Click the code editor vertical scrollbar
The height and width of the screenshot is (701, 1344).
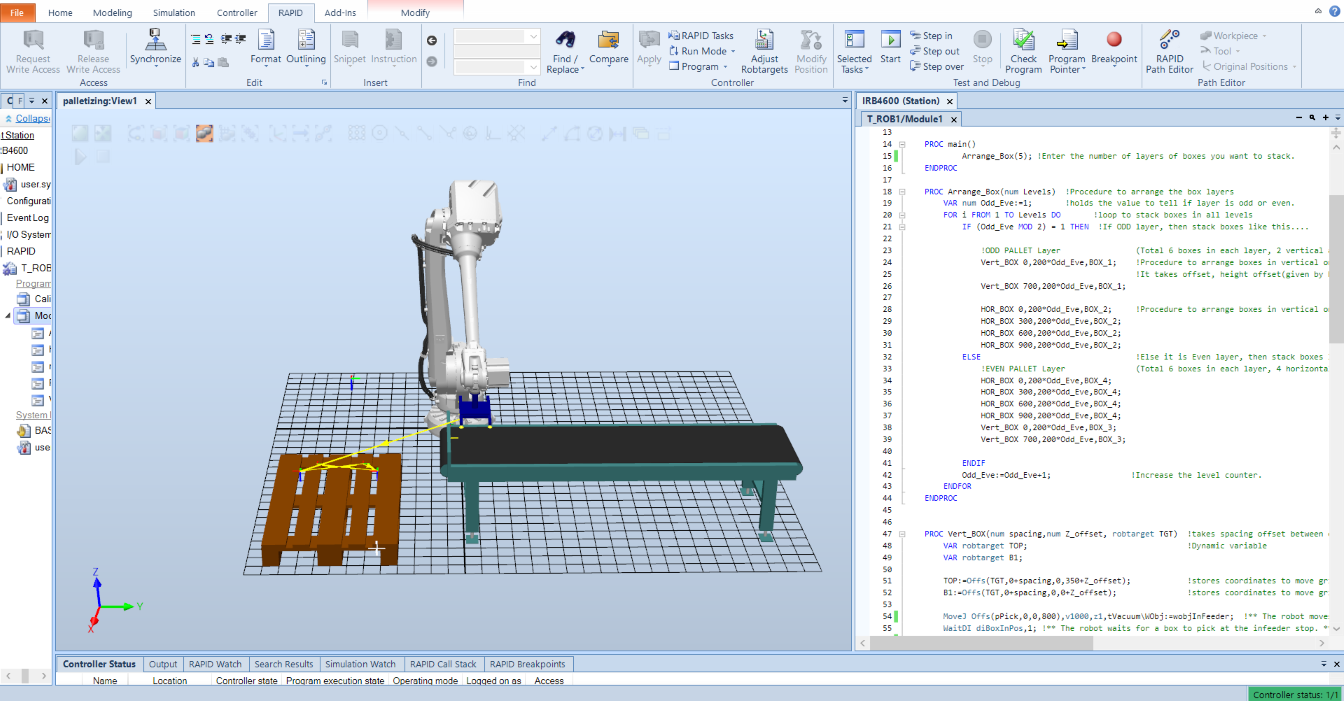pyautogui.click(x=1337, y=270)
